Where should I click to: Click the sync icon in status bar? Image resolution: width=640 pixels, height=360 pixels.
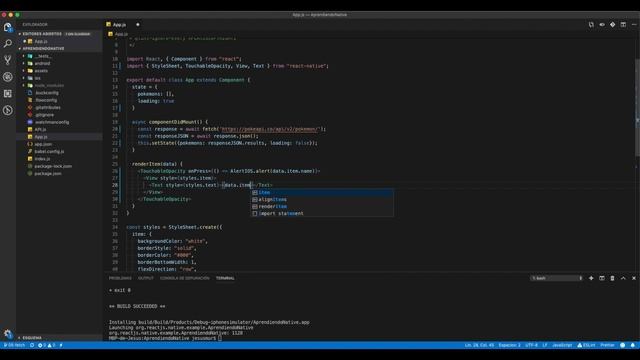(32, 345)
